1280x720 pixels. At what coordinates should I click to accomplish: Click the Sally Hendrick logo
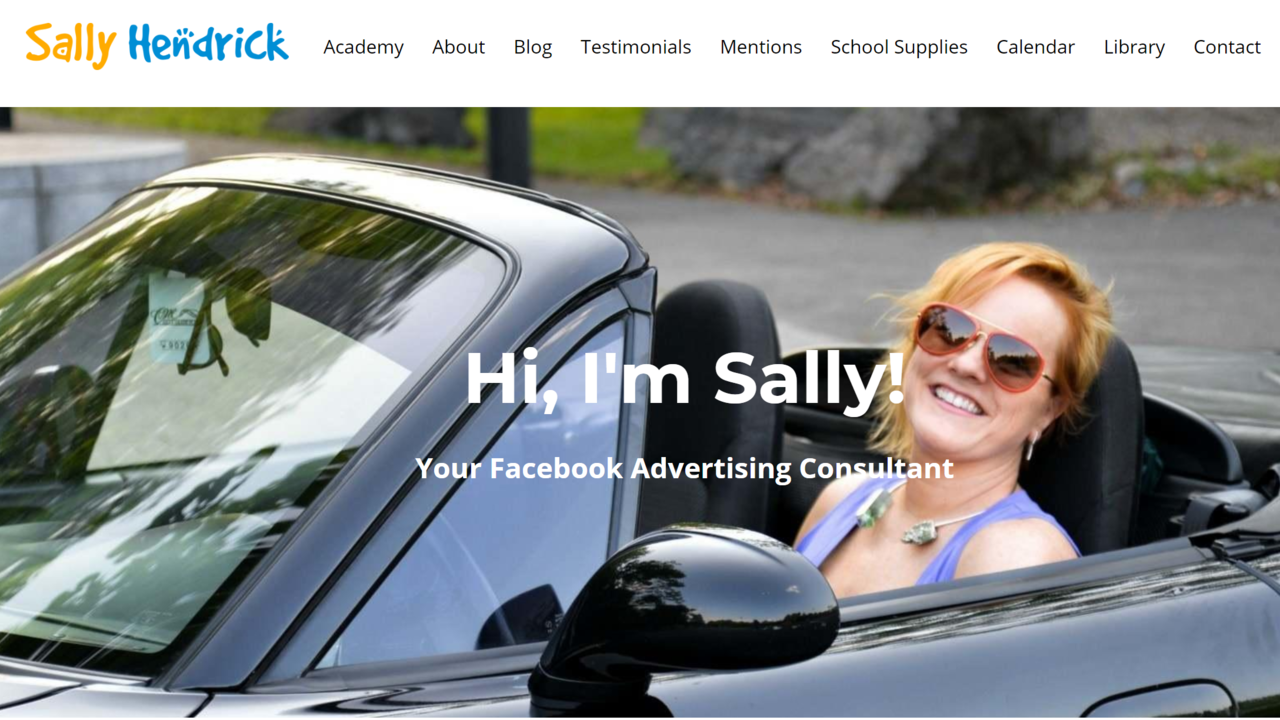coord(157,45)
